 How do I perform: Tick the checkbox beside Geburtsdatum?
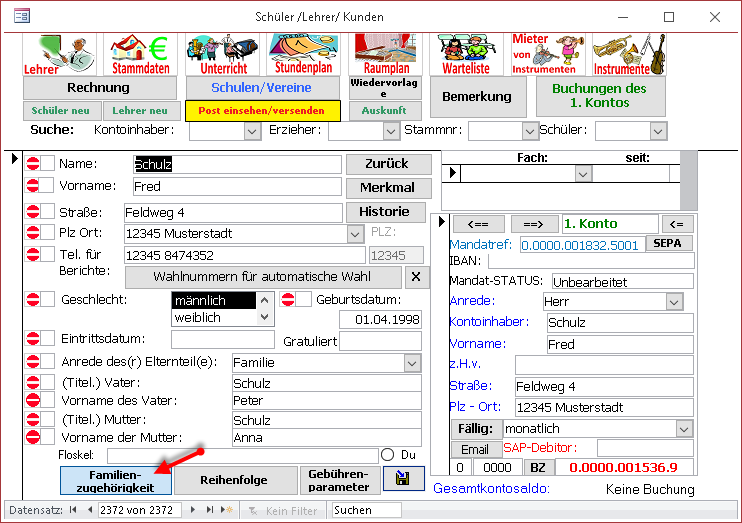tap(303, 300)
